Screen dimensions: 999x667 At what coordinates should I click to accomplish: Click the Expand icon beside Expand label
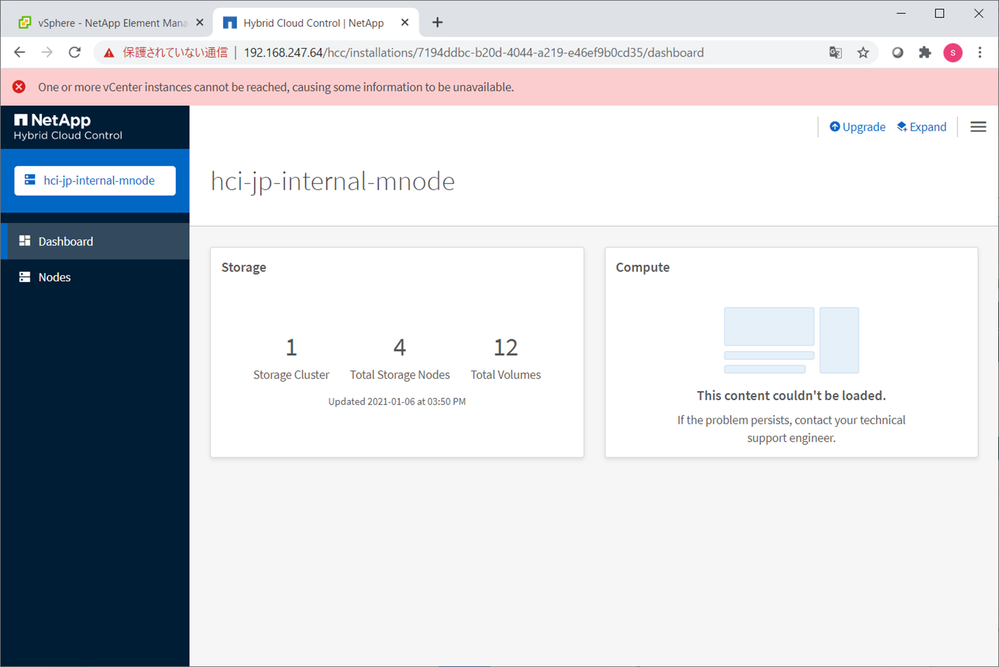(x=902, y=126)
